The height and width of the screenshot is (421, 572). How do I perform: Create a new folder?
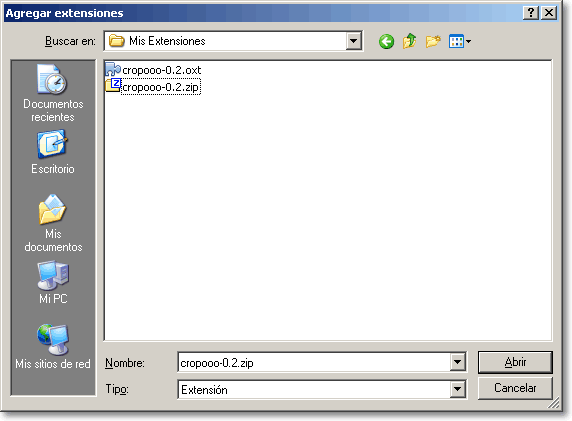(433, 41)
